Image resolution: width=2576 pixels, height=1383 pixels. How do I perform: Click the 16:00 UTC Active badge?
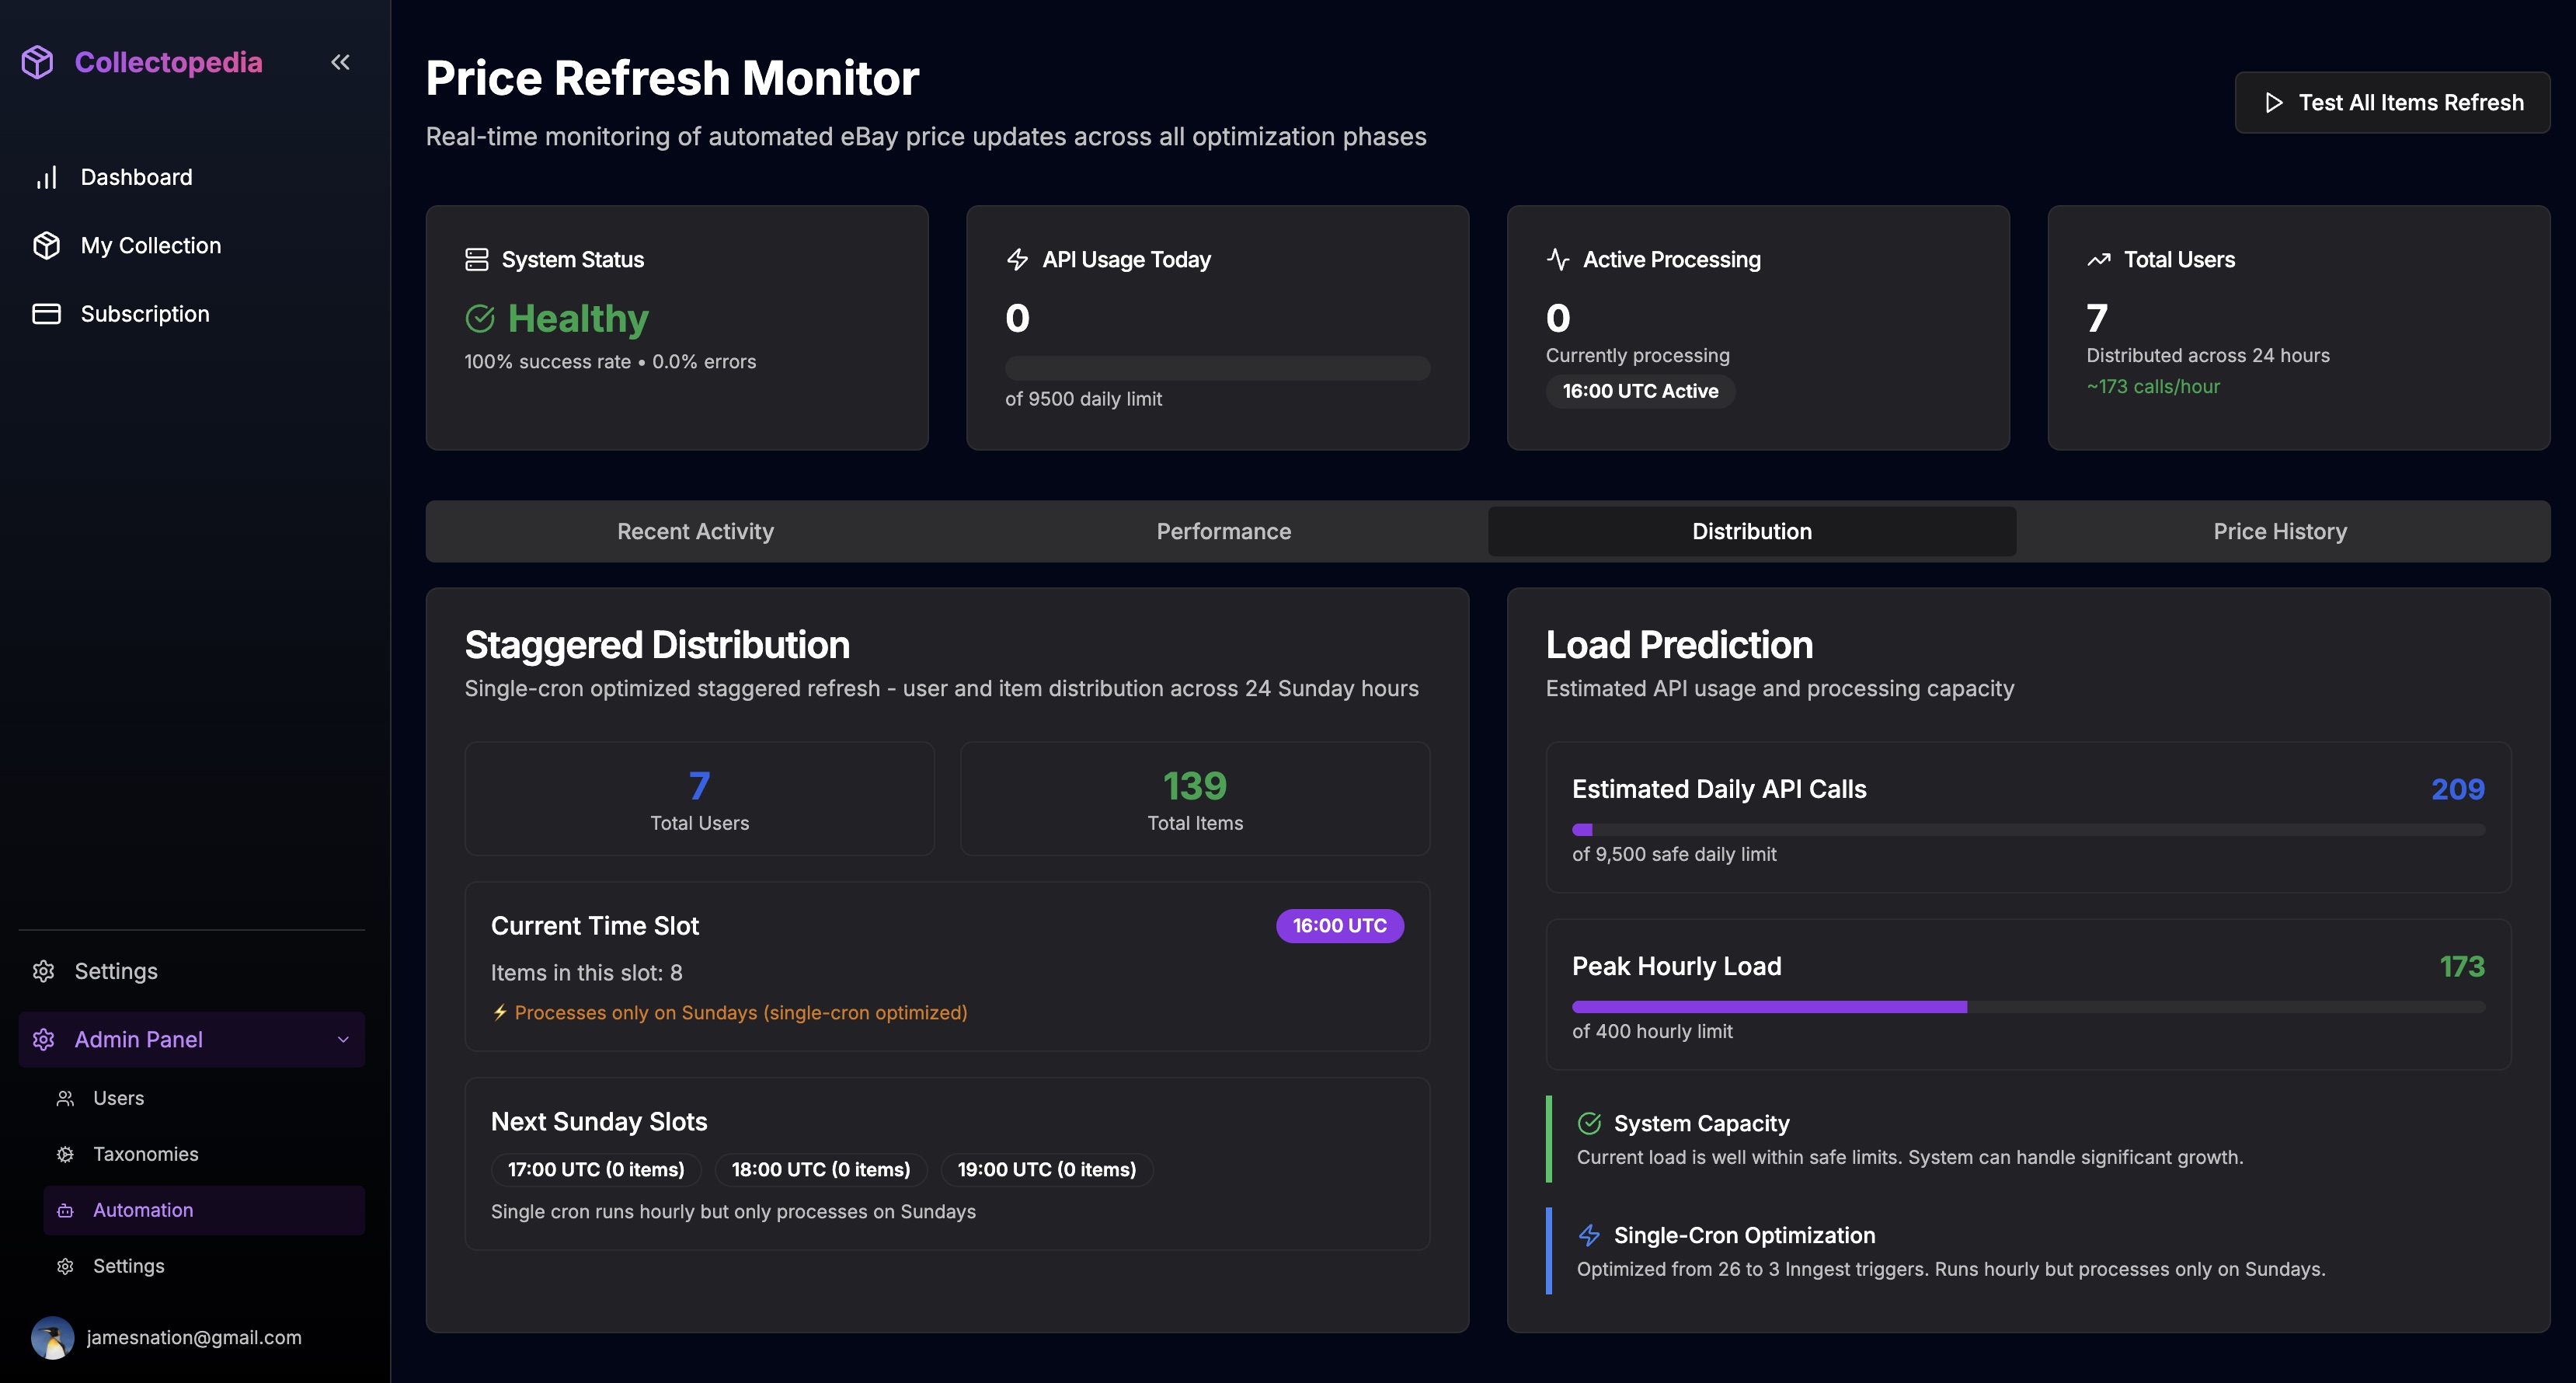1639,391
